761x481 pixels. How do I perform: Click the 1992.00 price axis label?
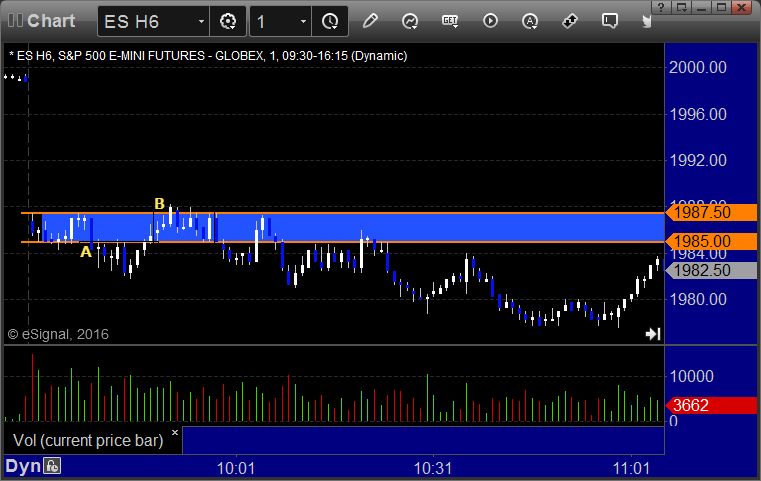[x=697, y=160]
